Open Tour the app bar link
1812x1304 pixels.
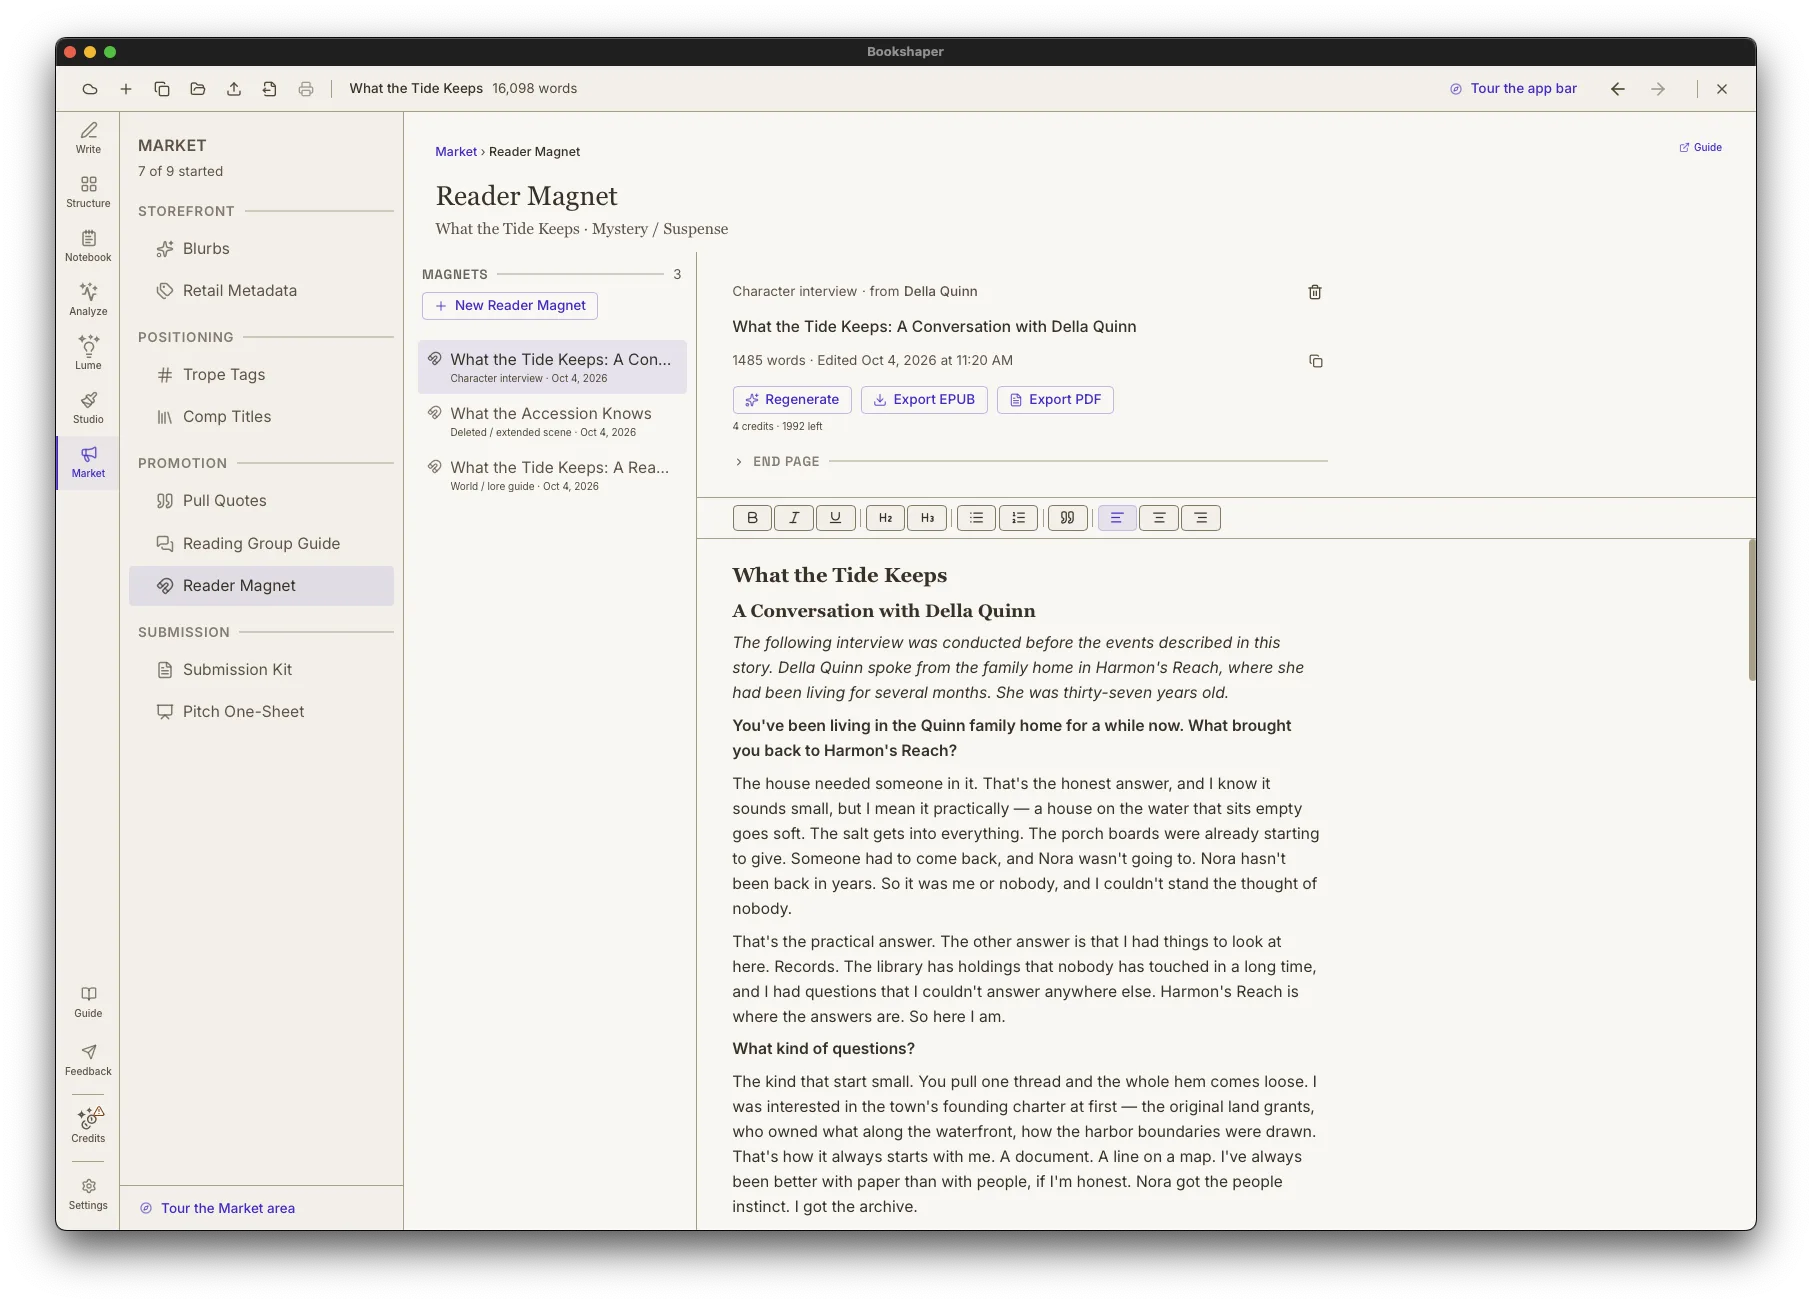tap(1513, 89)
